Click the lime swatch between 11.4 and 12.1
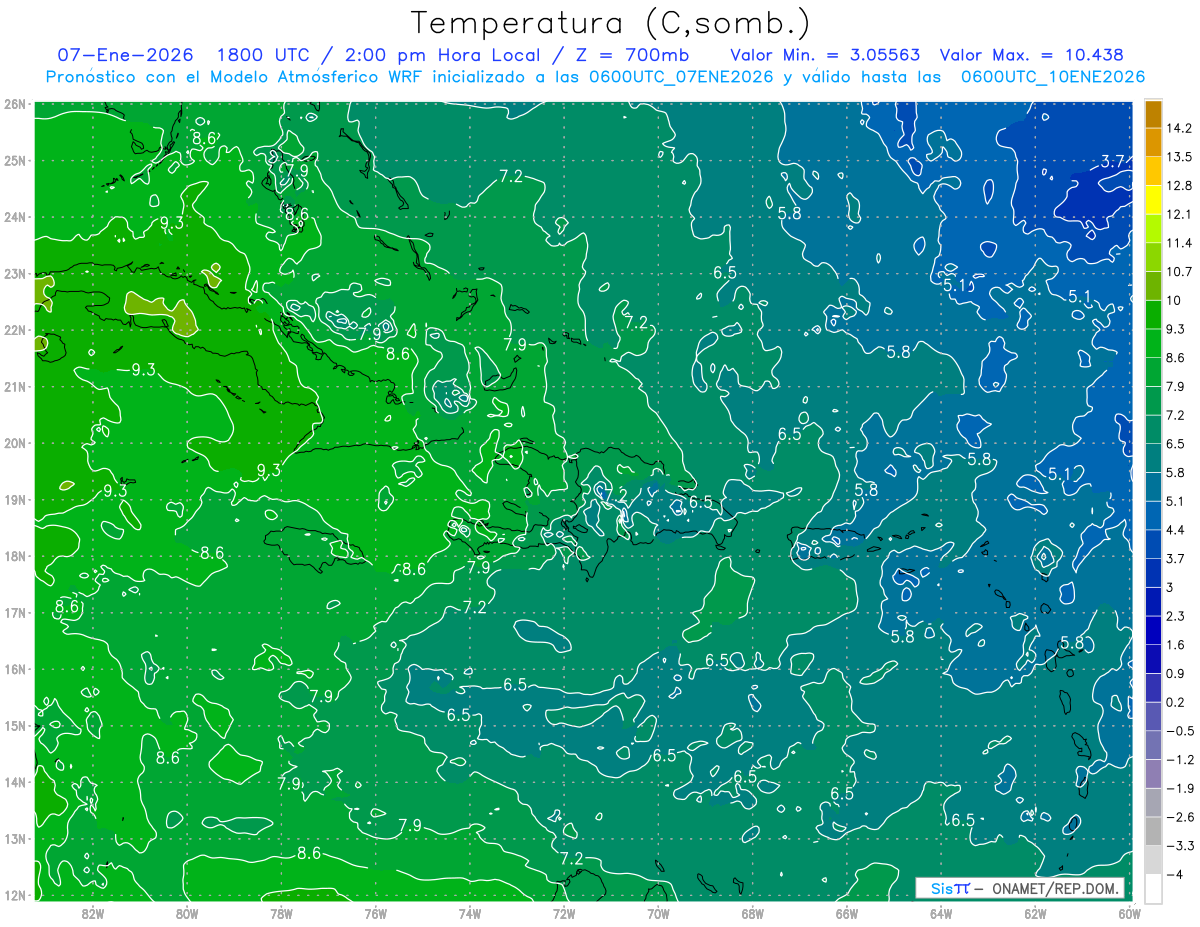This screenshot has width=1200, height=927. pyautogui.click(x=1153, y=228)
